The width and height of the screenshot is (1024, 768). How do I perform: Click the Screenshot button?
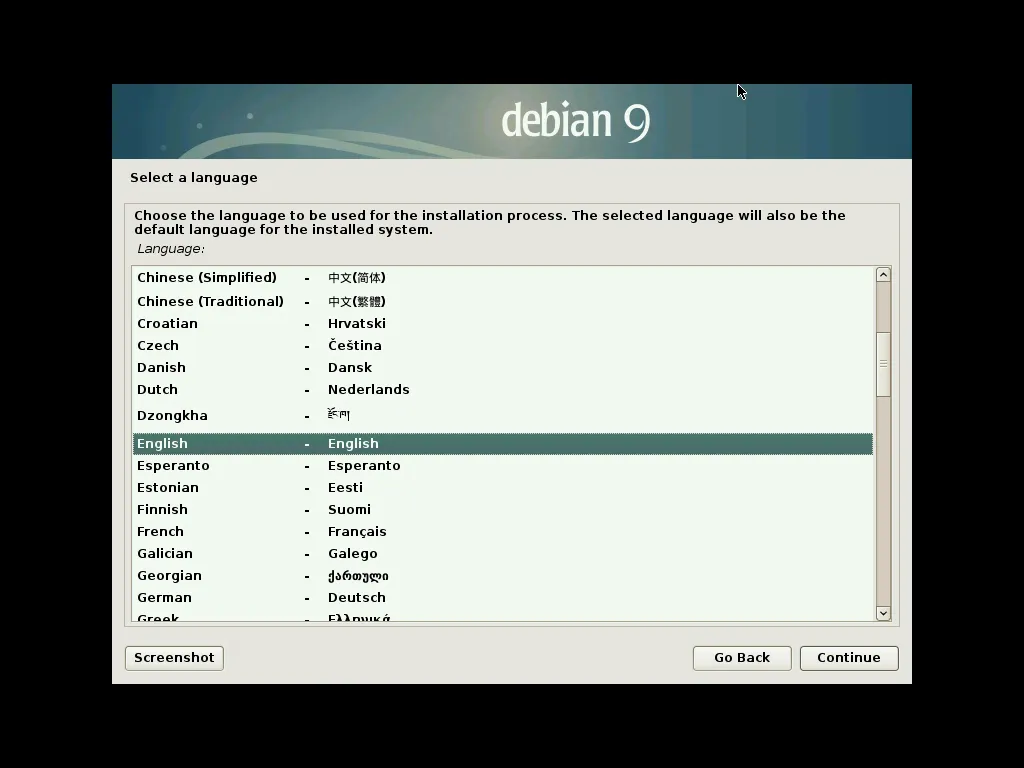pyautogui.click(x=174, y=658)
